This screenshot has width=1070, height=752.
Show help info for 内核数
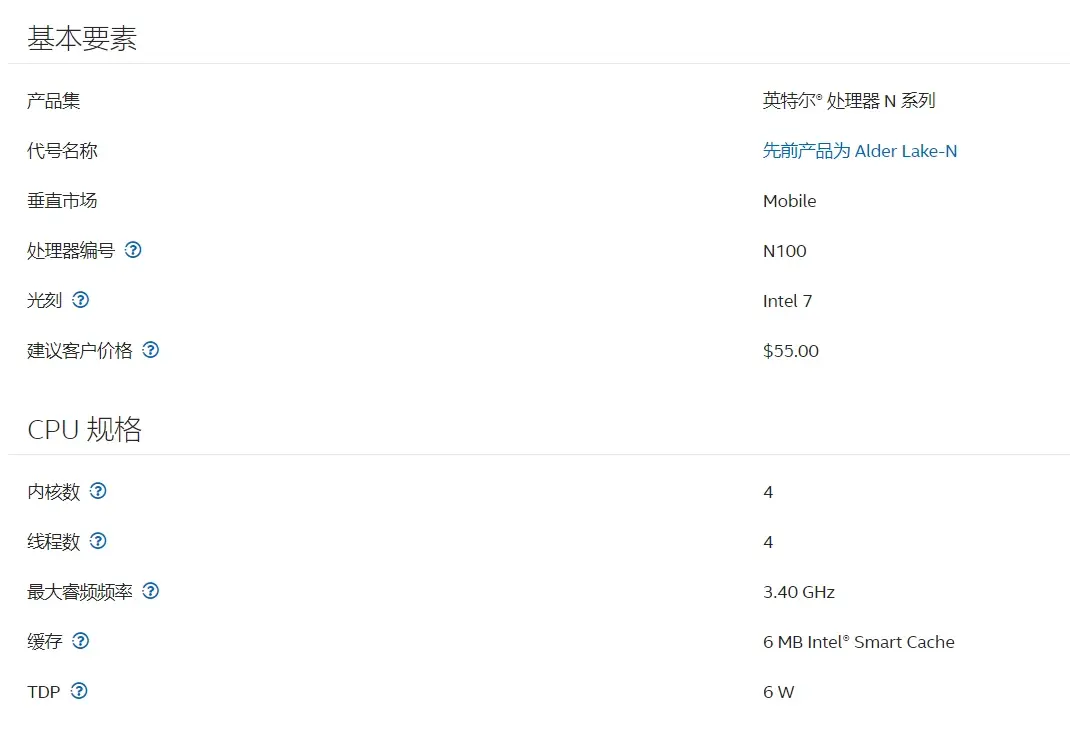[98, 491]
